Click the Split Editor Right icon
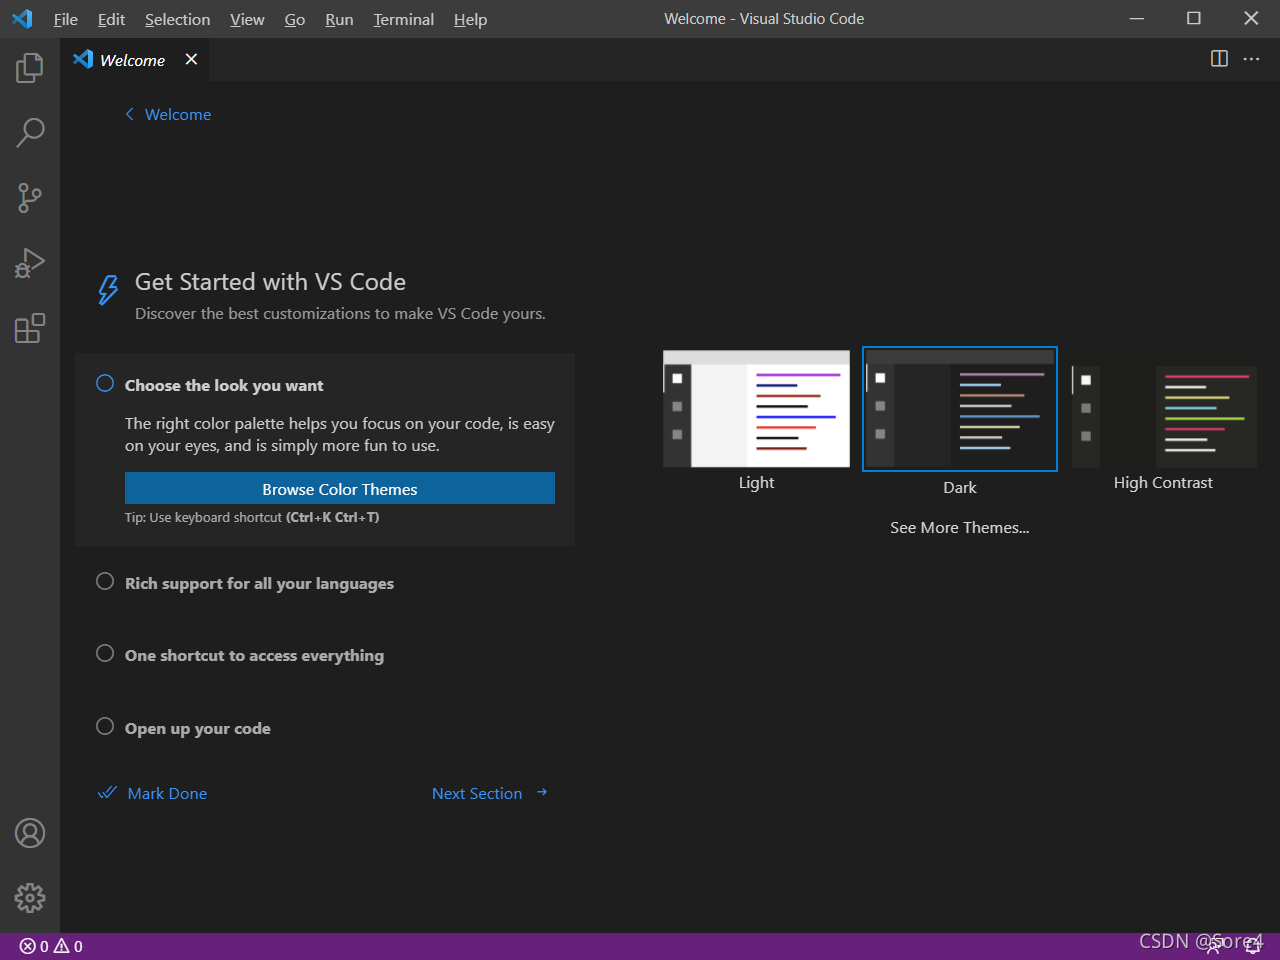Image resolution: width=1280 pixels, height=960 pixels. pos(1219,59)
